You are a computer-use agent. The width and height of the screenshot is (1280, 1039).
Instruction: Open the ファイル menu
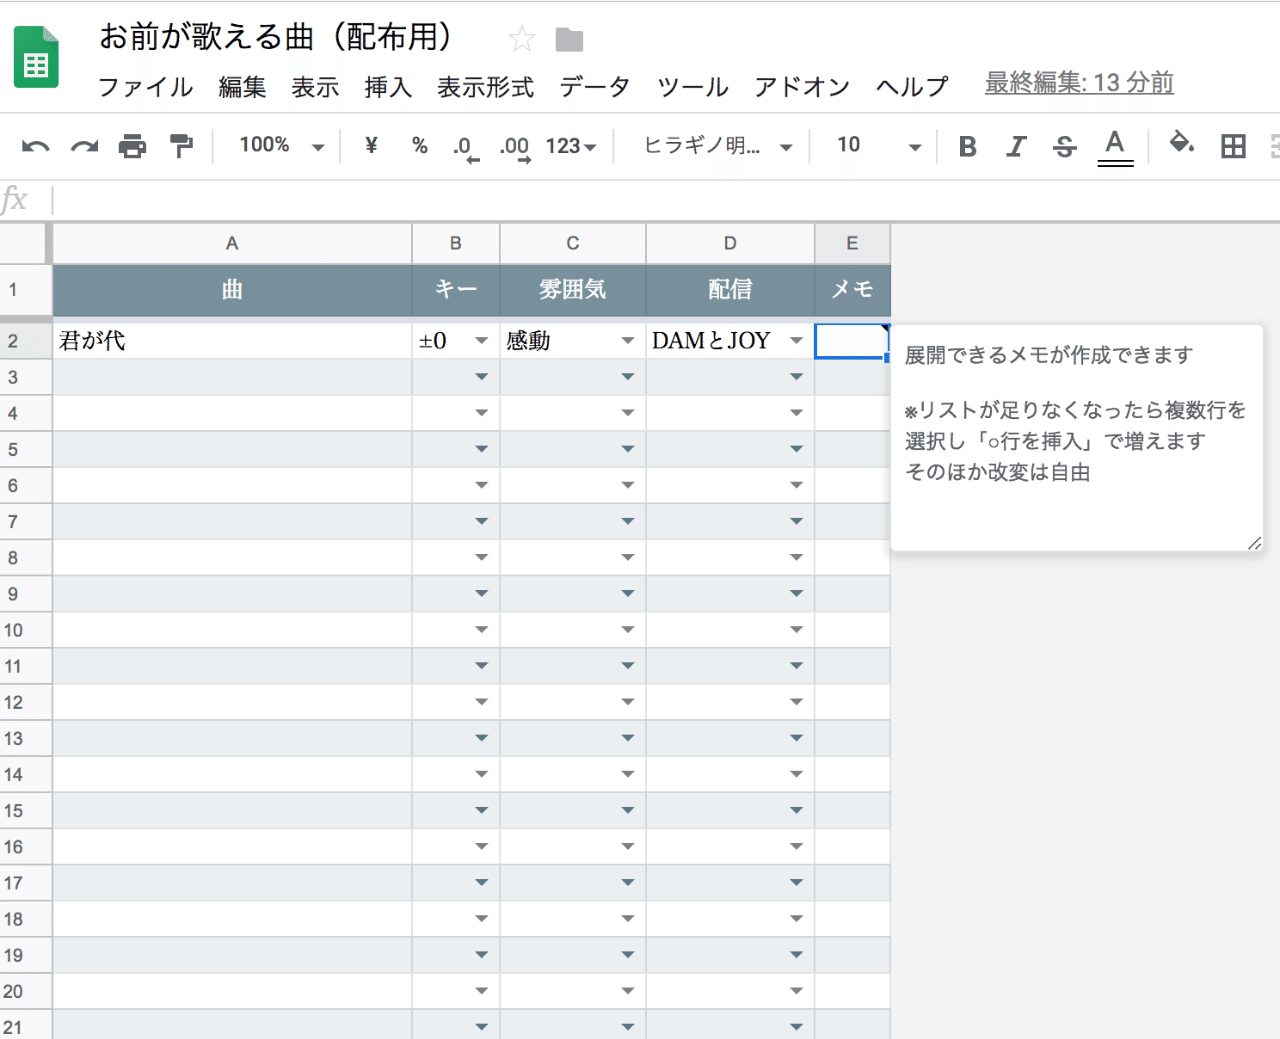(145, 86)
